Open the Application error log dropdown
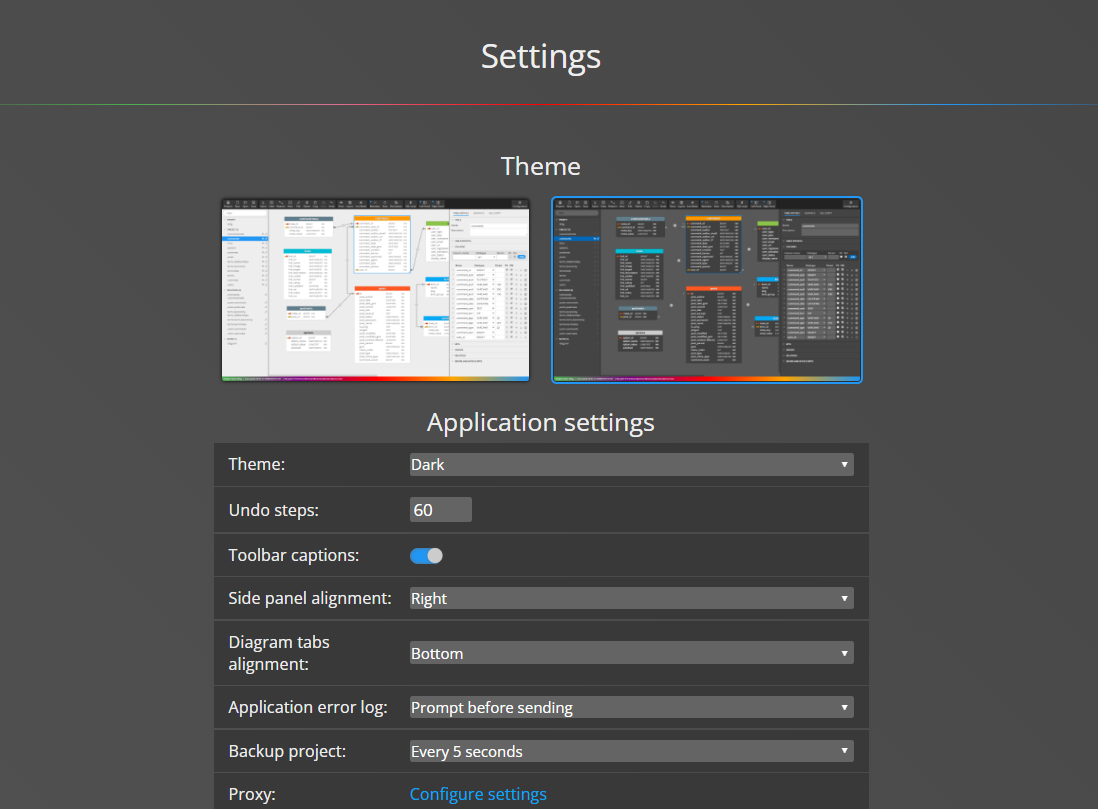This screenshot has height=809, width=1098. coord(630,707)
